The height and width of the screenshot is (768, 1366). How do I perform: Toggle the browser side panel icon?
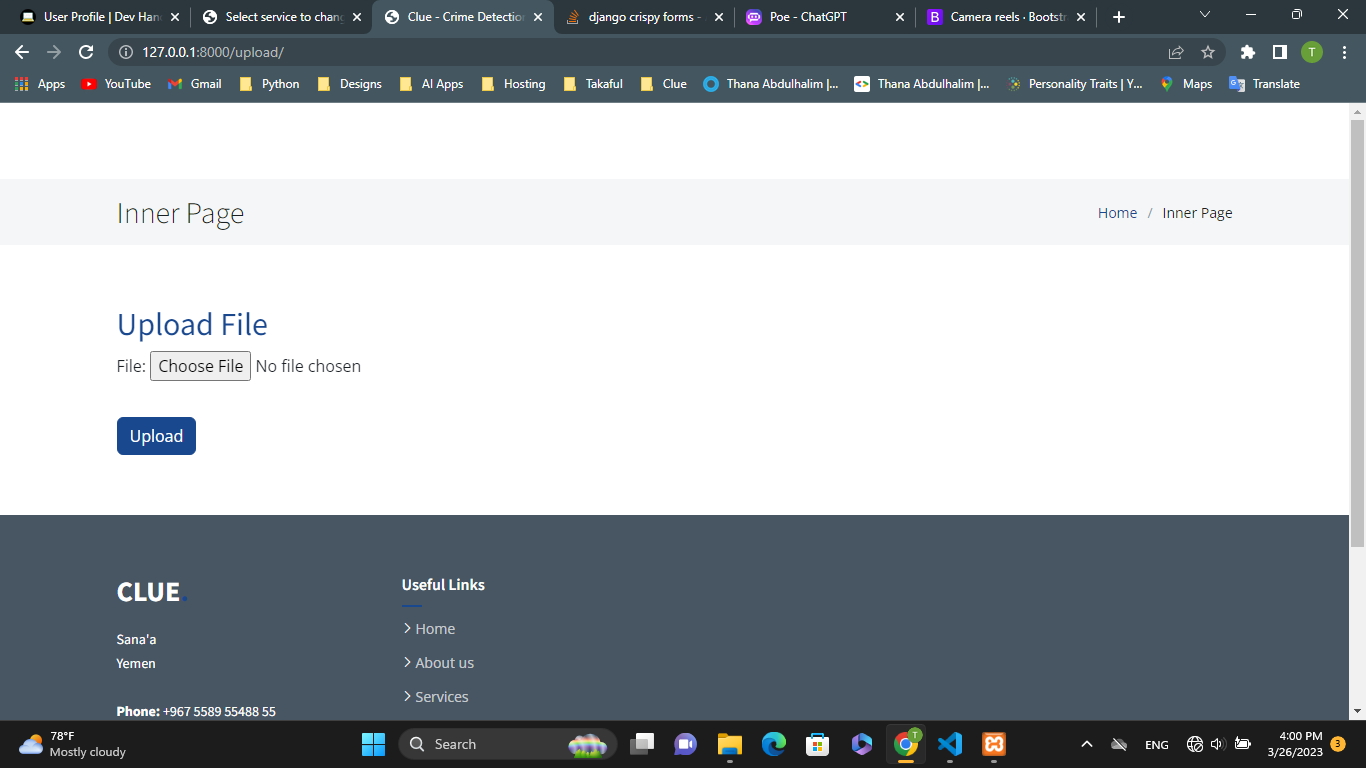click(x=1279, y=52)
